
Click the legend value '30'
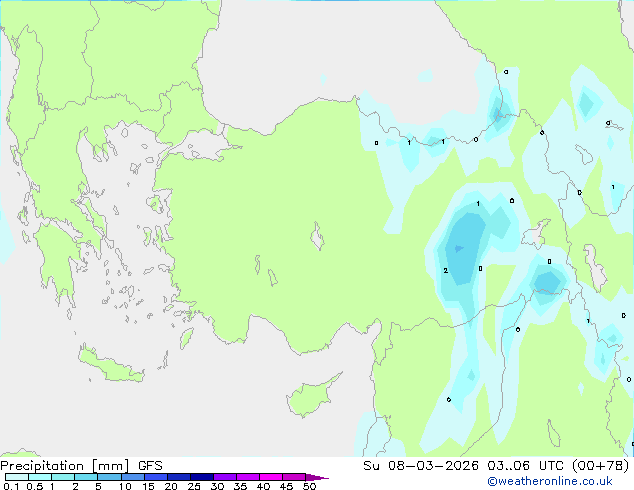pyautogui.click(x=217, y=486)
